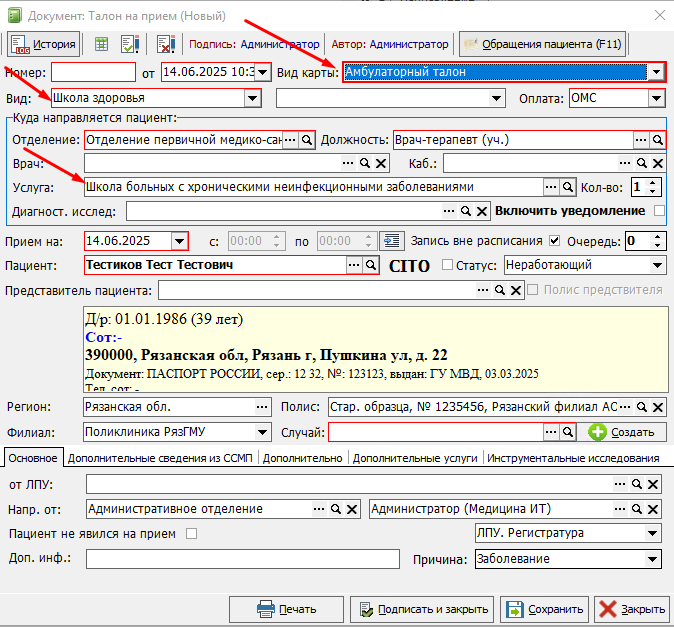Click search icon in от ЛПУ field

click(637, 484)
